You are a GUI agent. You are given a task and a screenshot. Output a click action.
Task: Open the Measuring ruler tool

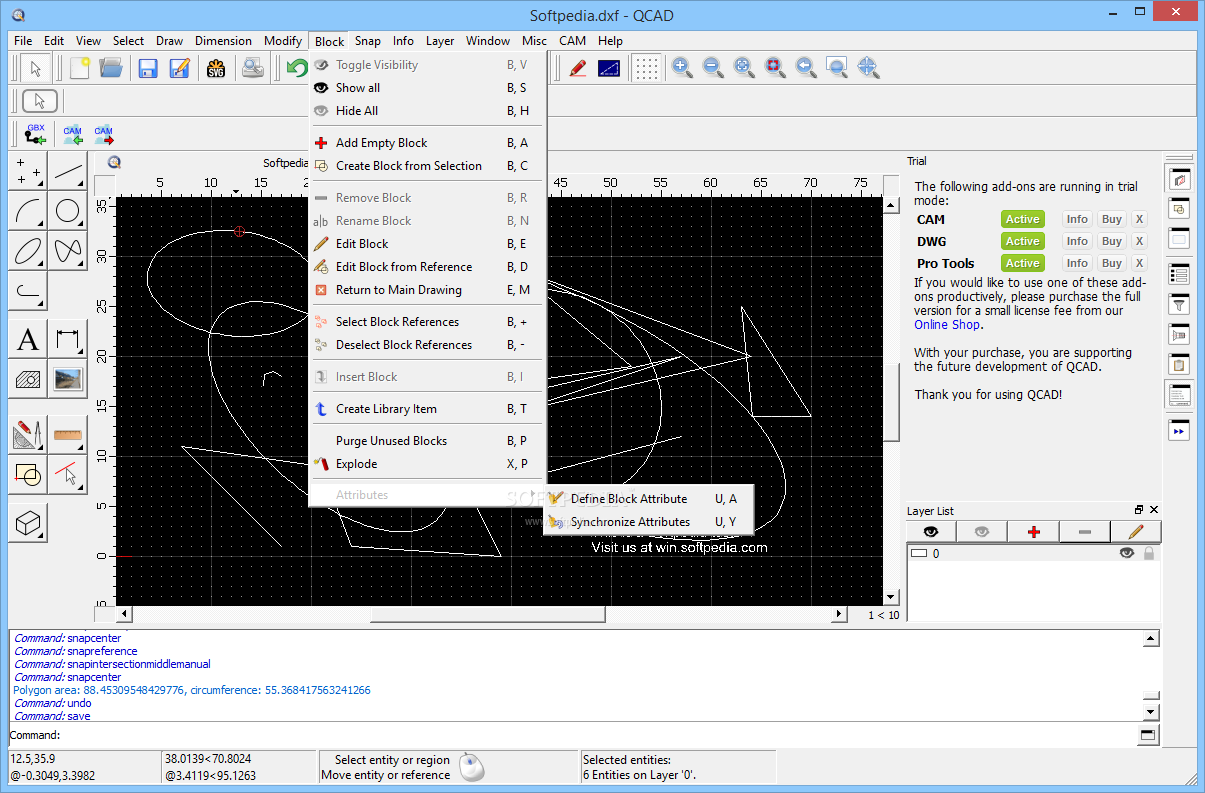[x=67, y=435]
